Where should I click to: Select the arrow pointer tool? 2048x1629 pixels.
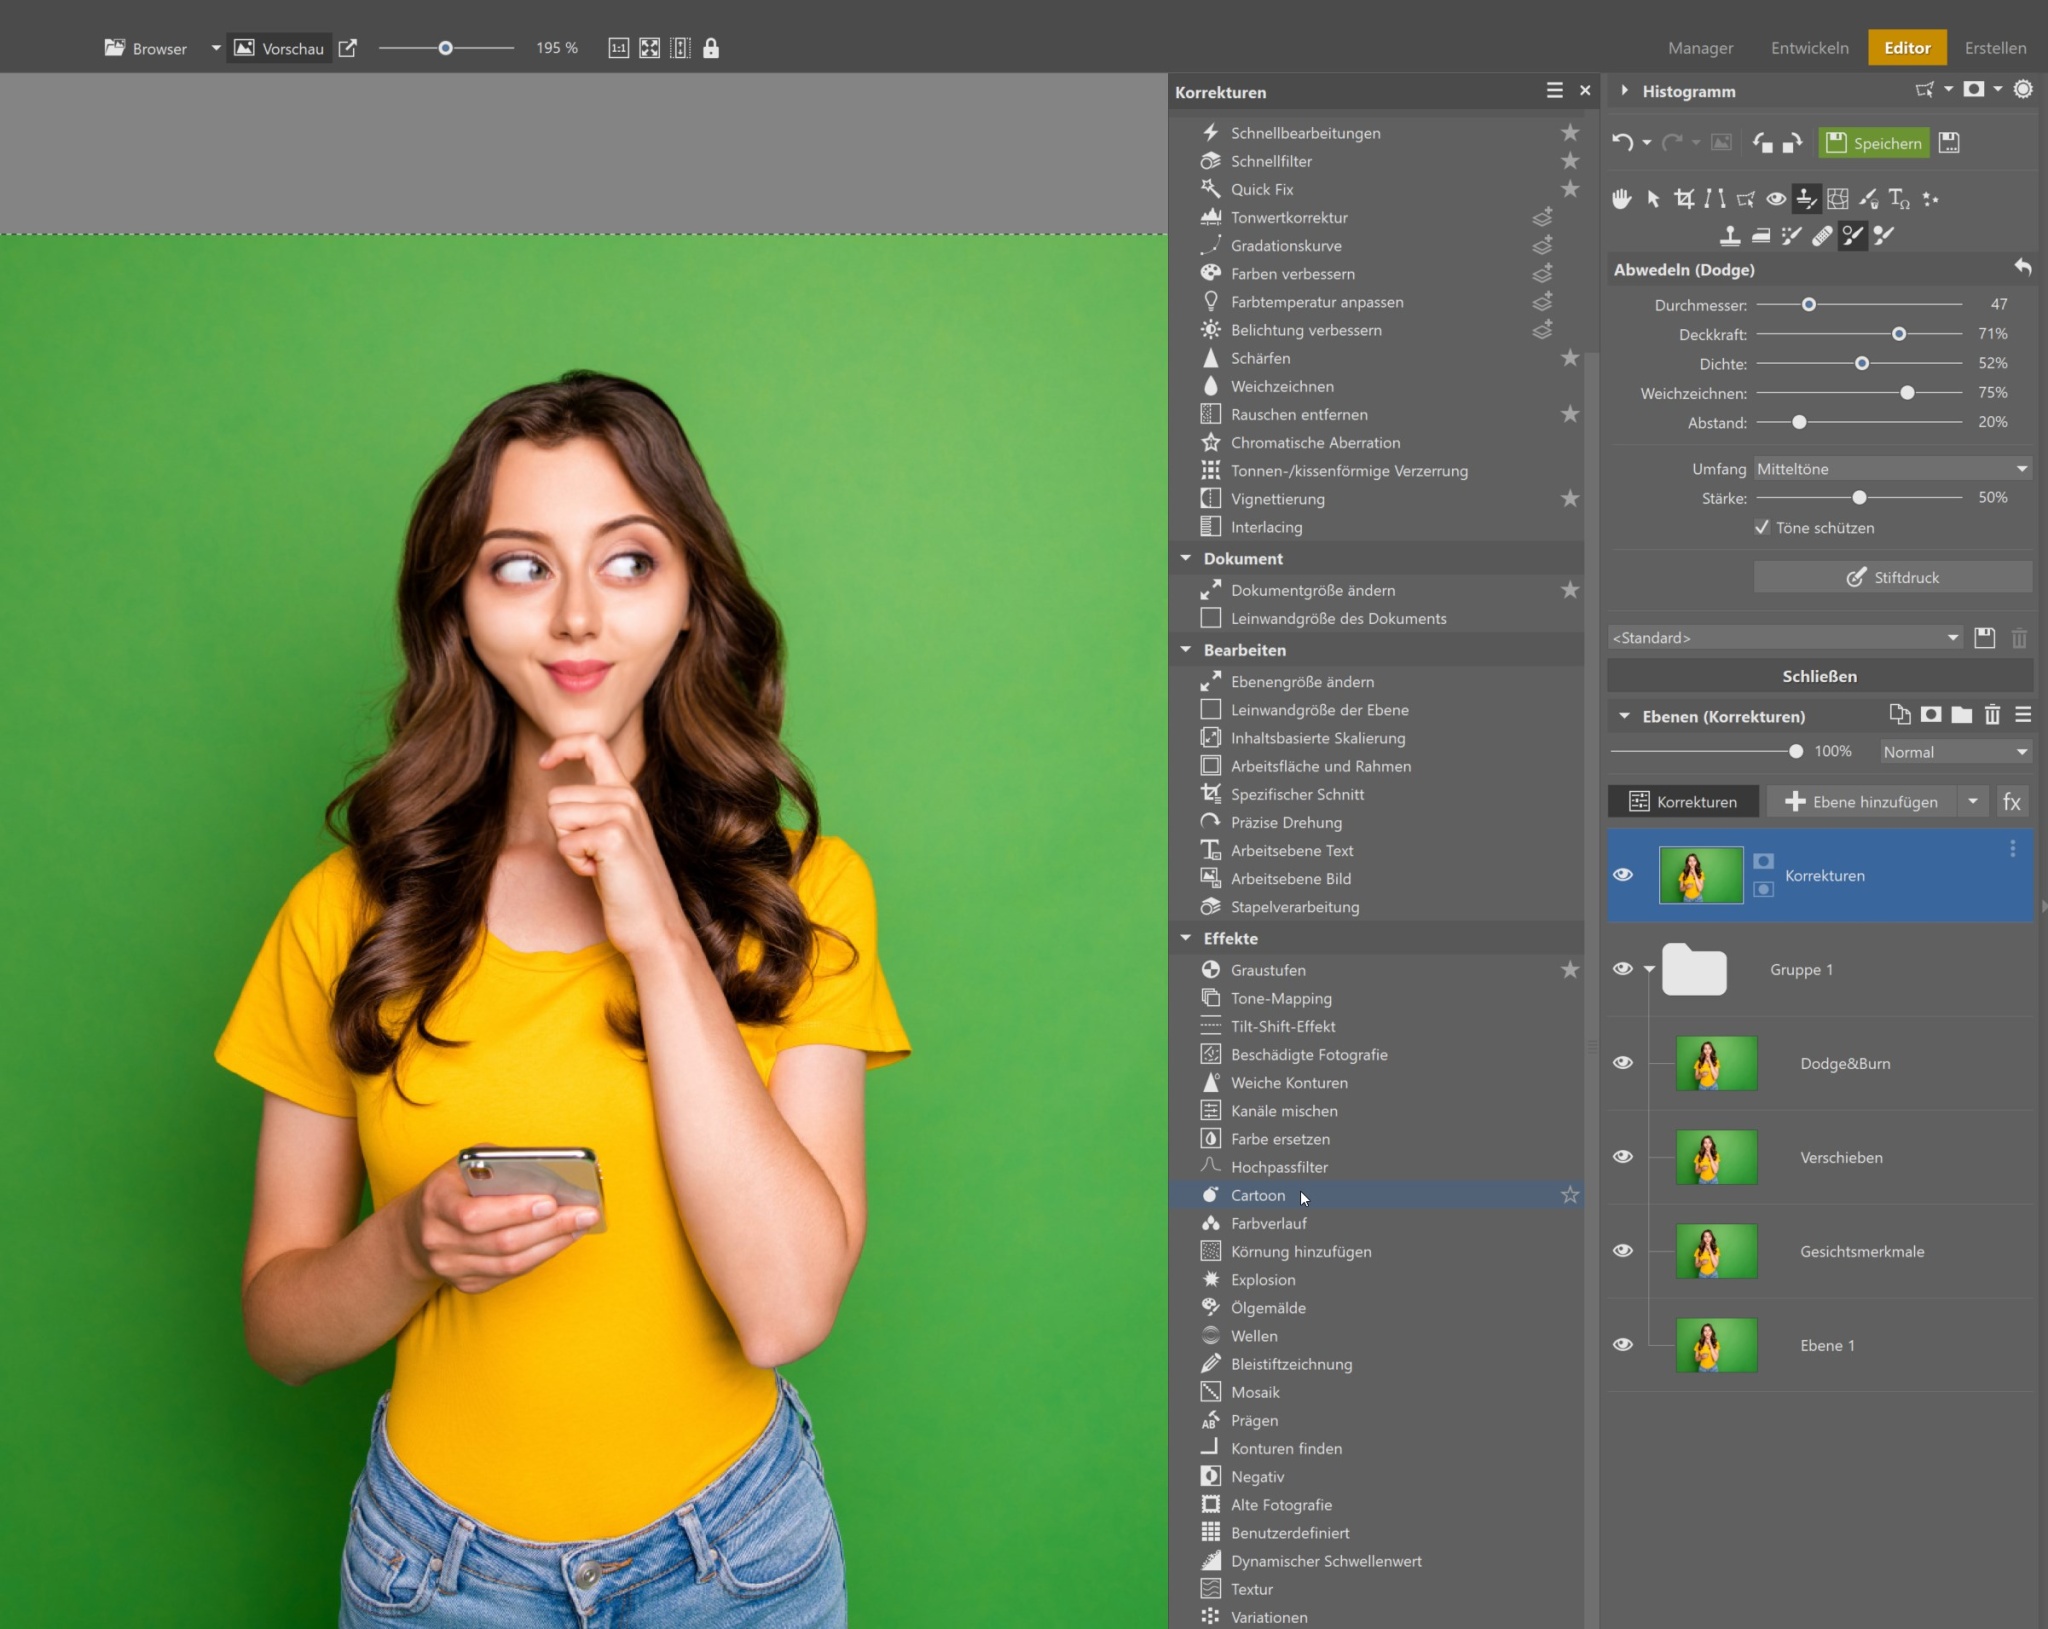(x=1653, y=199)
